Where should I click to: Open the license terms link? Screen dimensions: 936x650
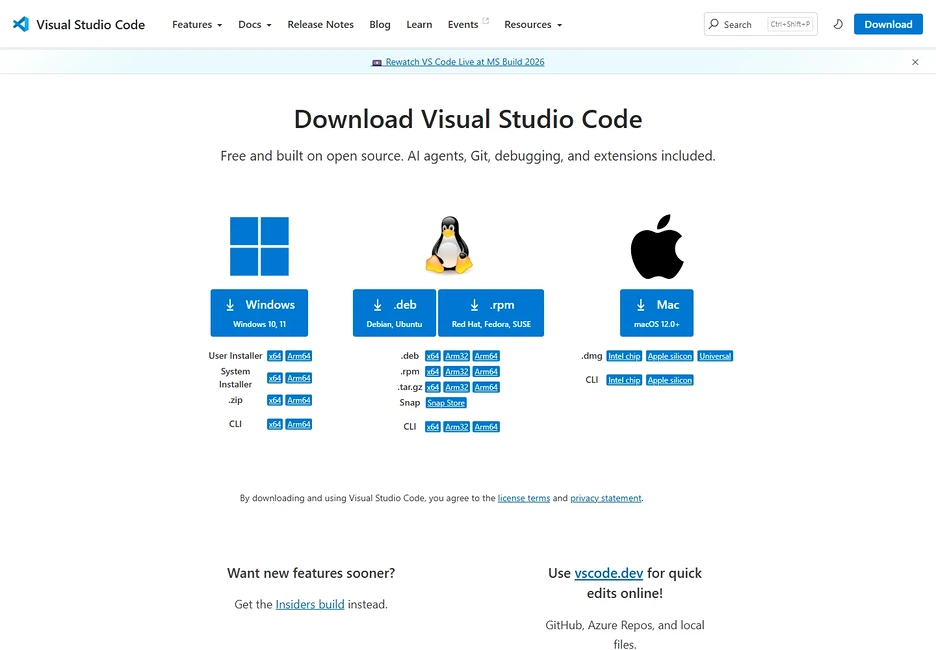524,498
